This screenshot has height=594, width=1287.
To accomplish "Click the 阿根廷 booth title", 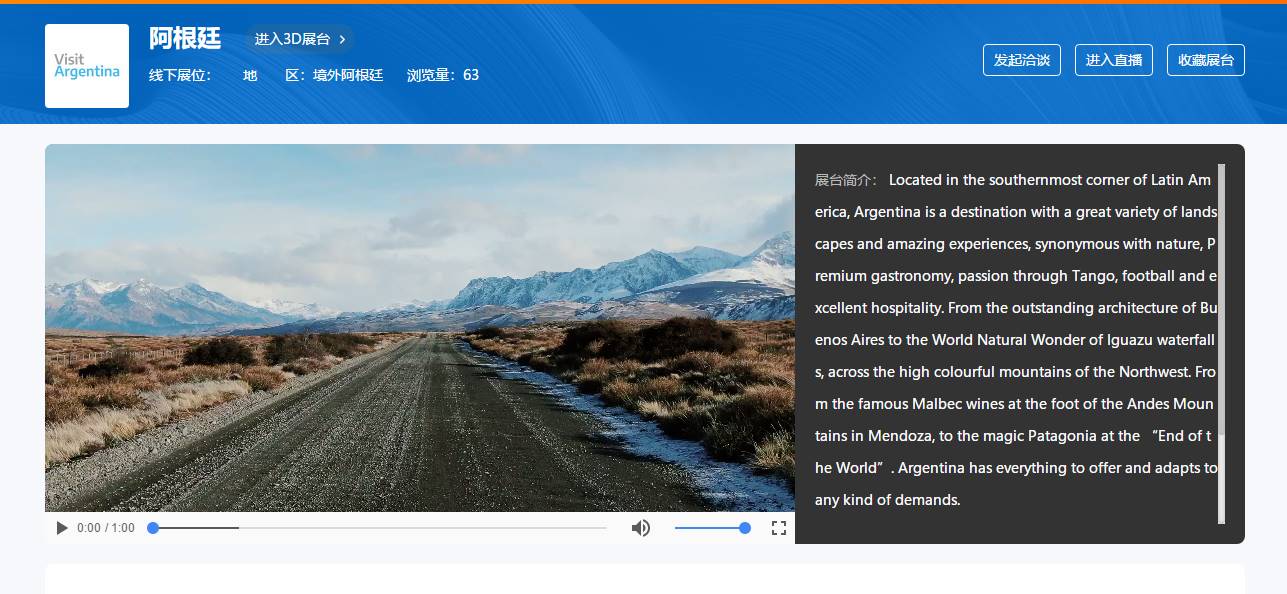I will pyautogui.click(x=185, y=38).
